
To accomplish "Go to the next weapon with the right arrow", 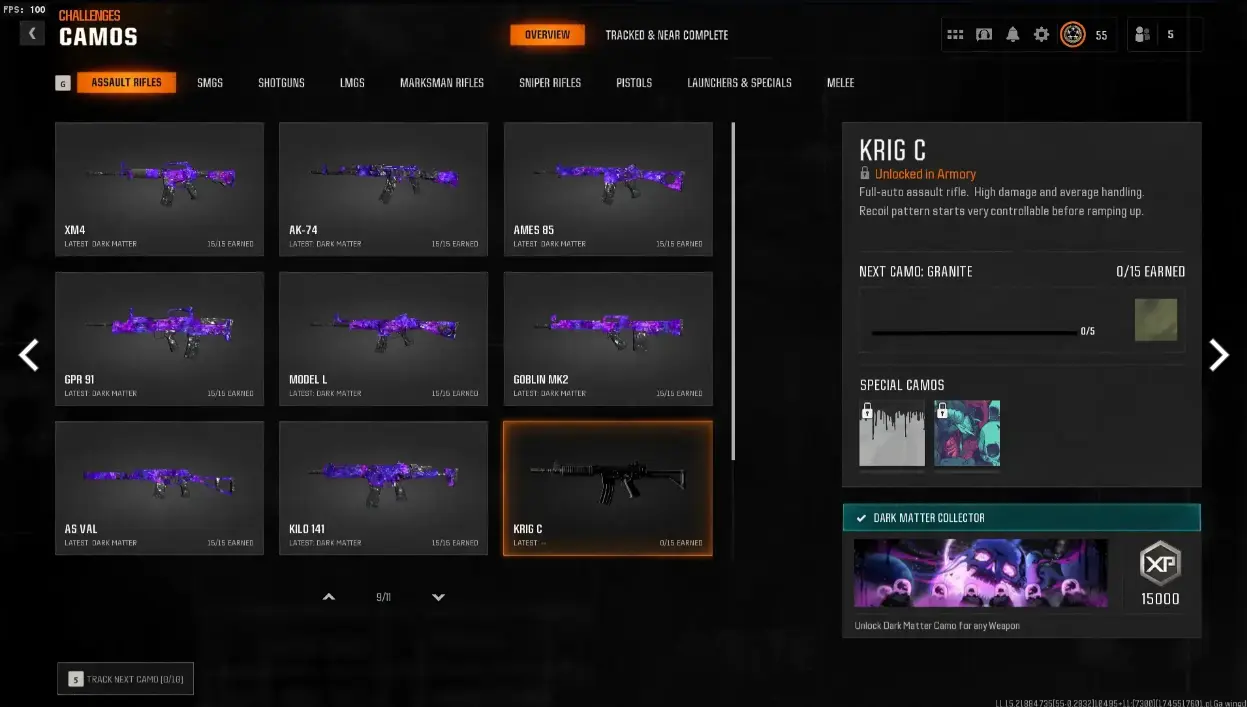I will point(1218,354).
